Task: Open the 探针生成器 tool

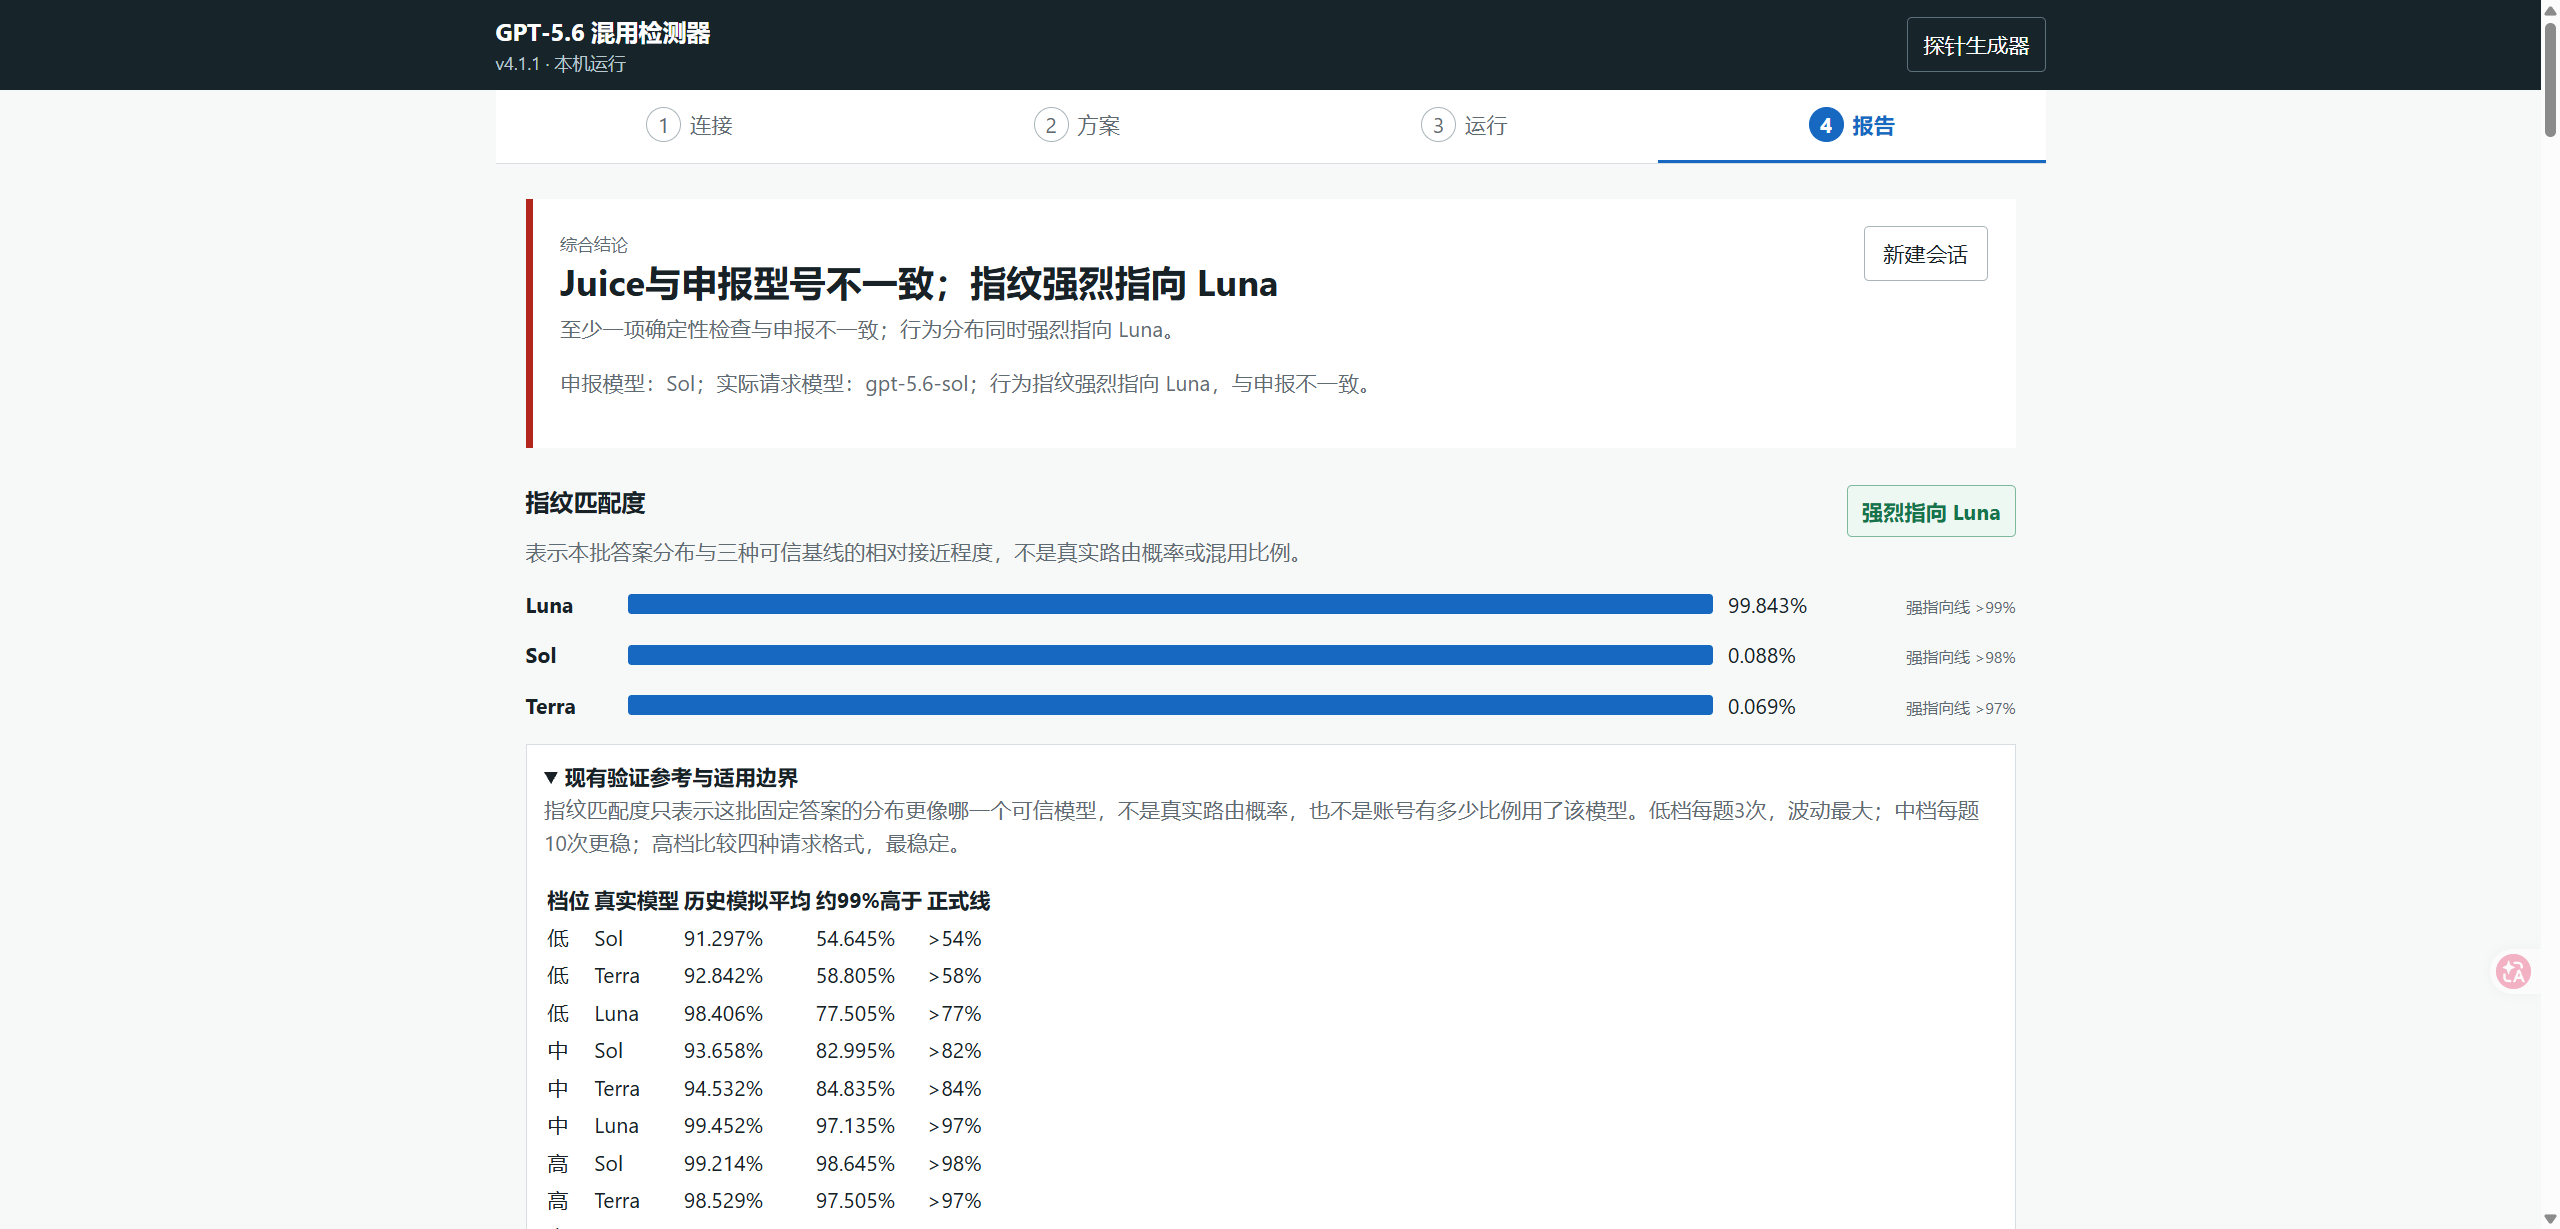Action: pos(1976,45)
